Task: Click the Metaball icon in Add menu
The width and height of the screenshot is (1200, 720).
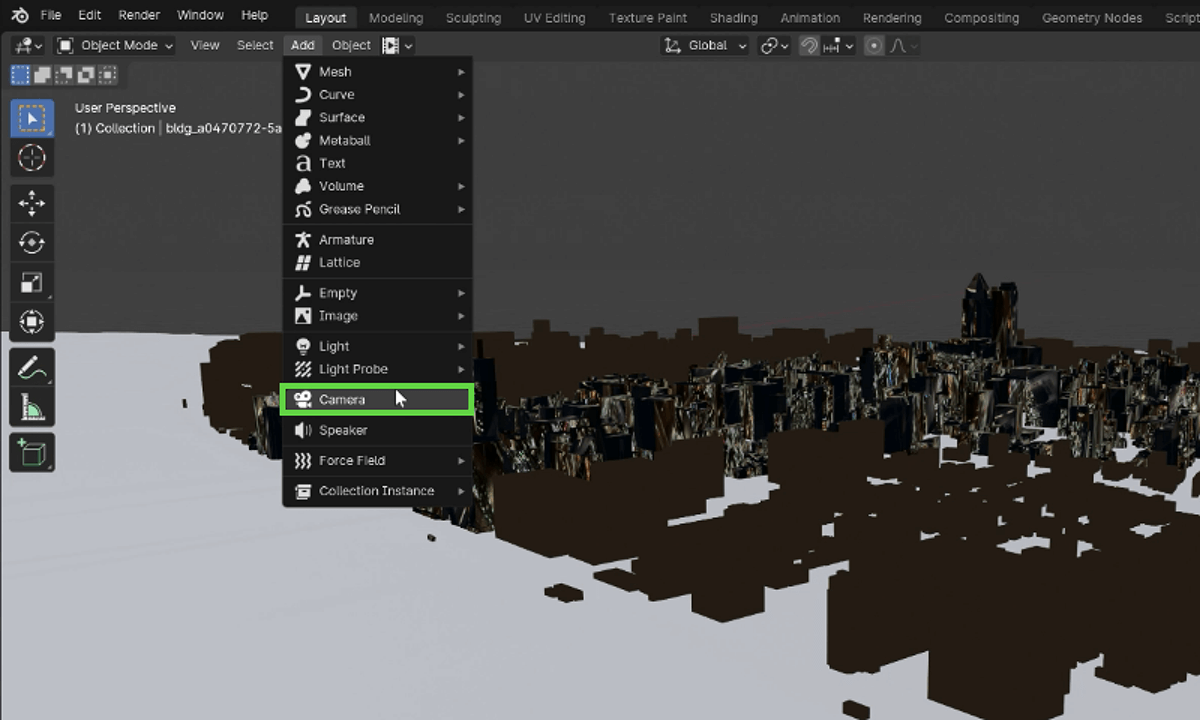Action: 303,141
